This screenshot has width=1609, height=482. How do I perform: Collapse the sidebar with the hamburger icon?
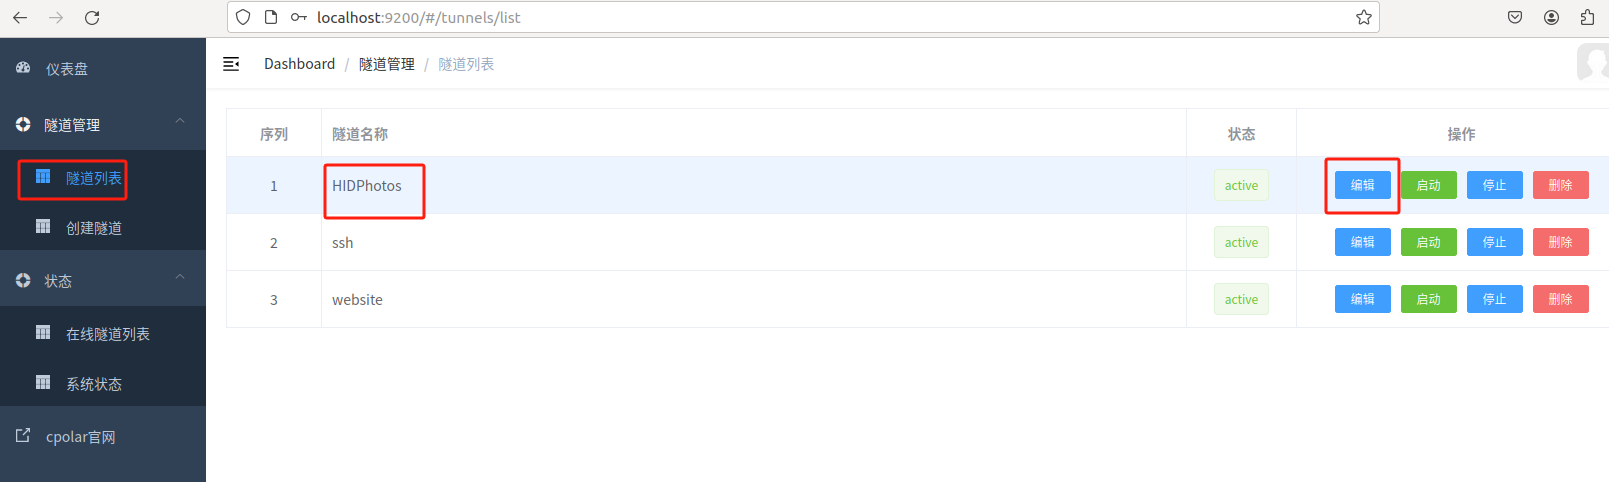(x=231, y=64)
